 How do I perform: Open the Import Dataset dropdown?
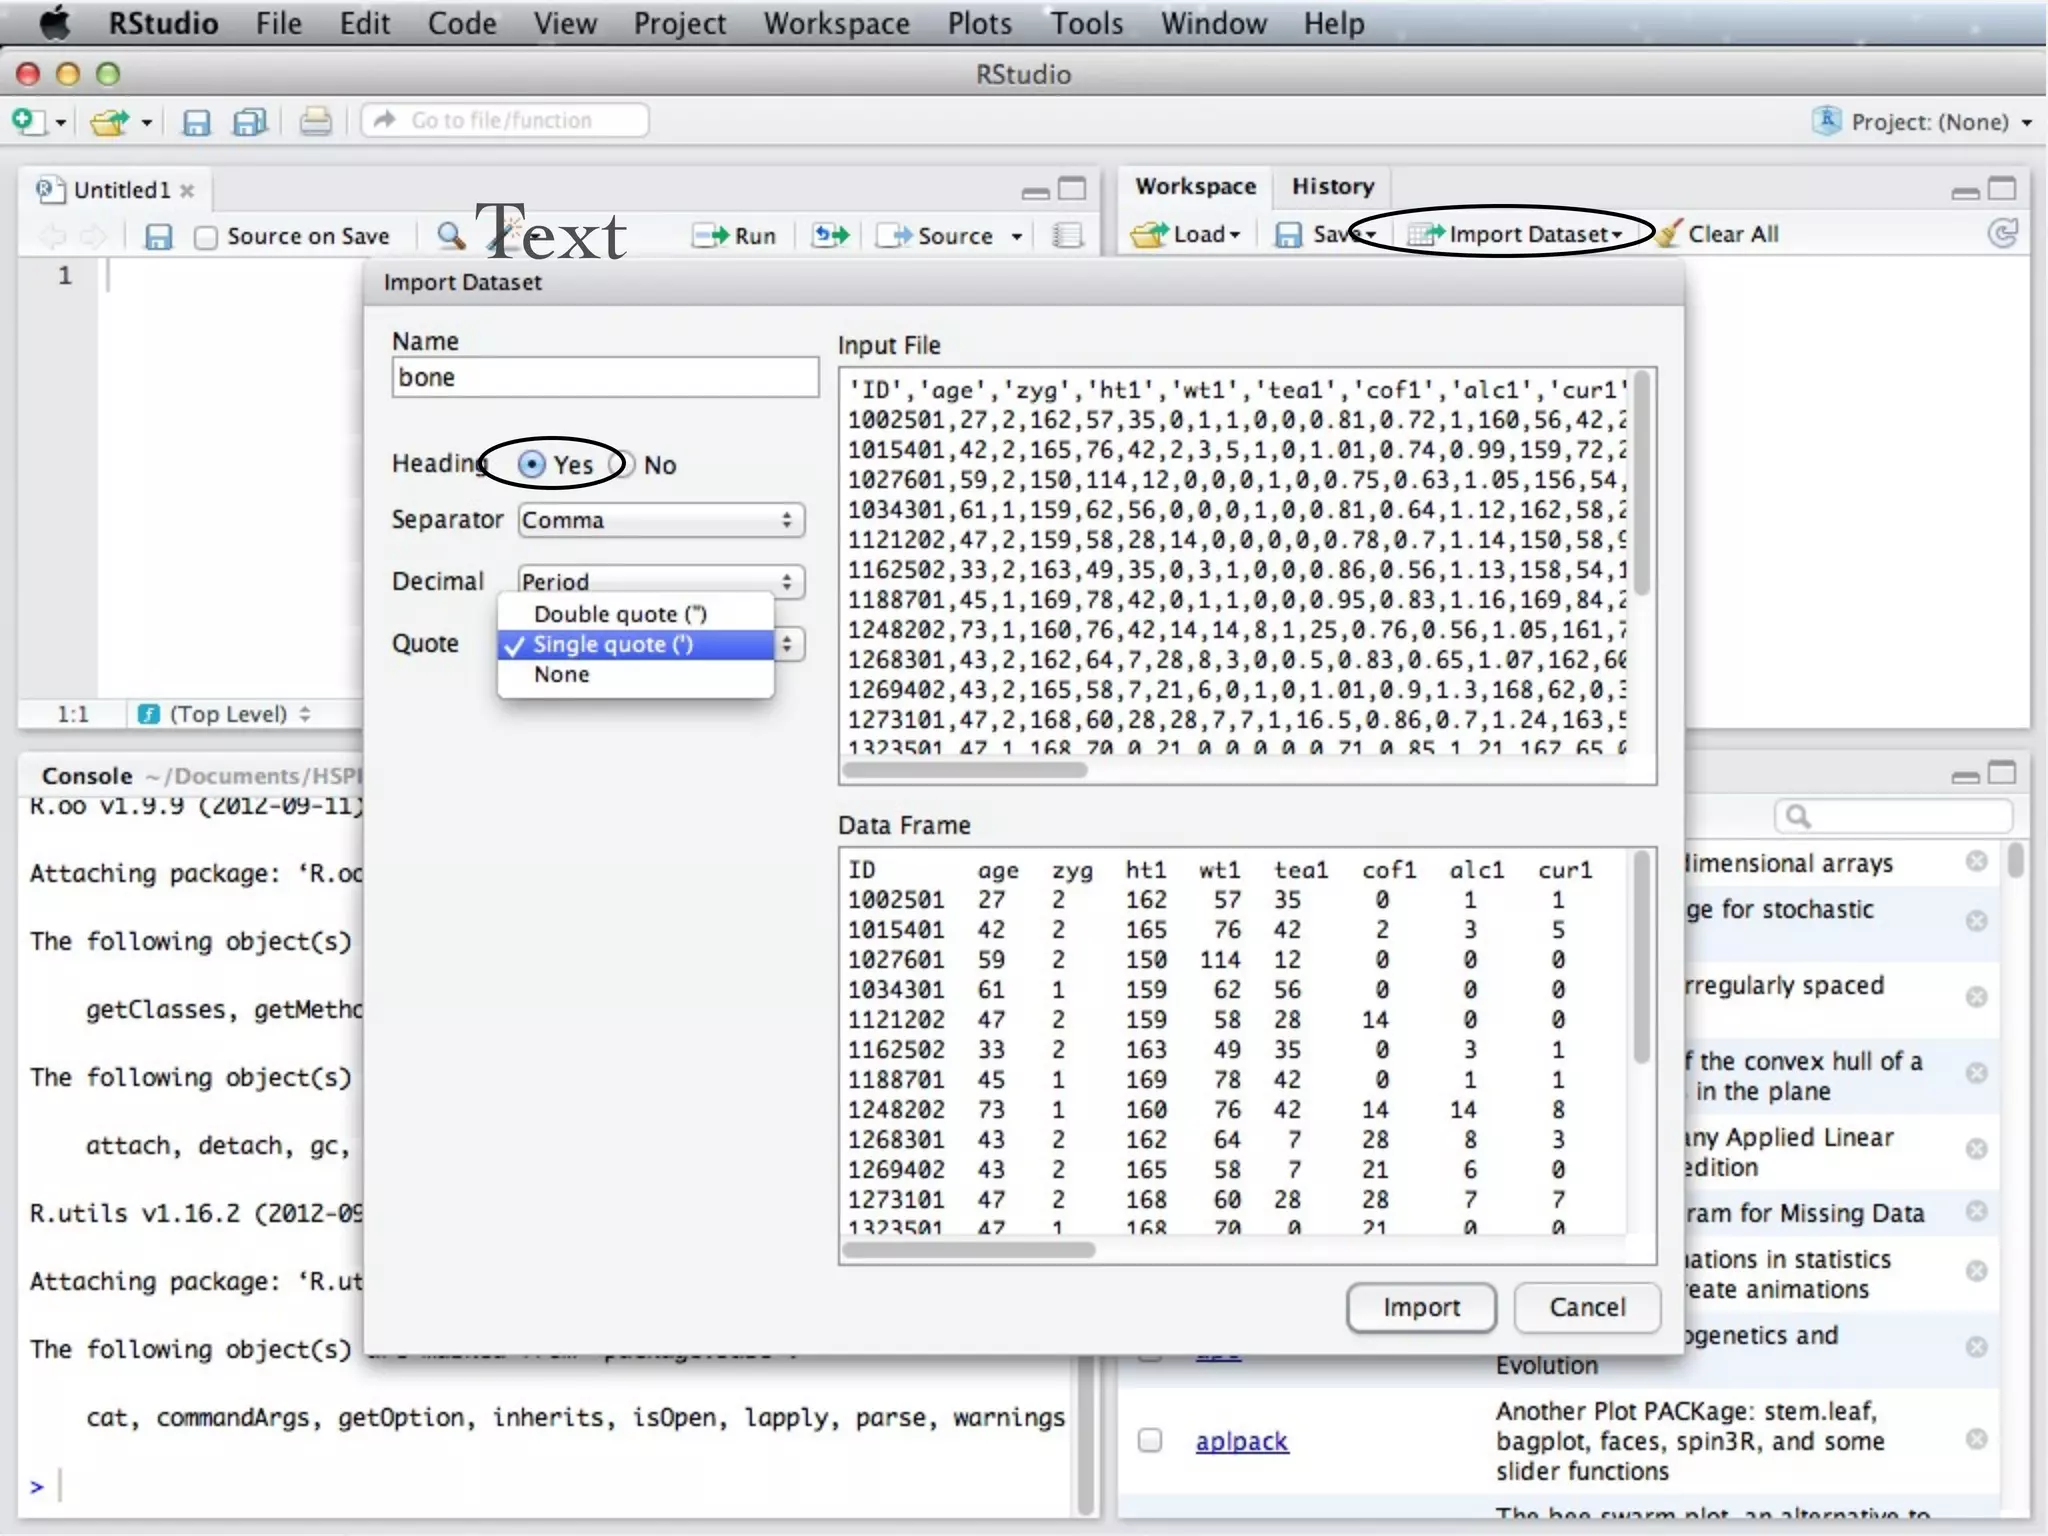pos(1515,234)
